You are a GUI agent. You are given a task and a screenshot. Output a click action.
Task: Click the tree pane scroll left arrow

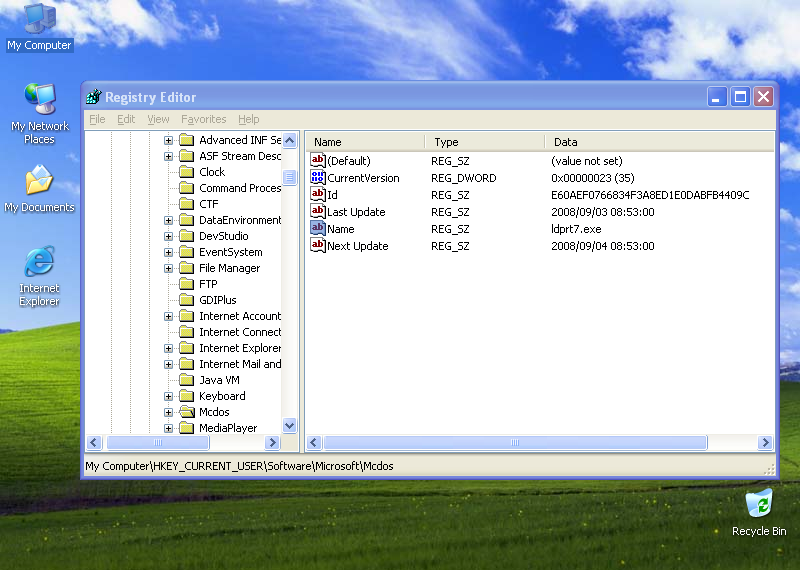tap(94, 442)
